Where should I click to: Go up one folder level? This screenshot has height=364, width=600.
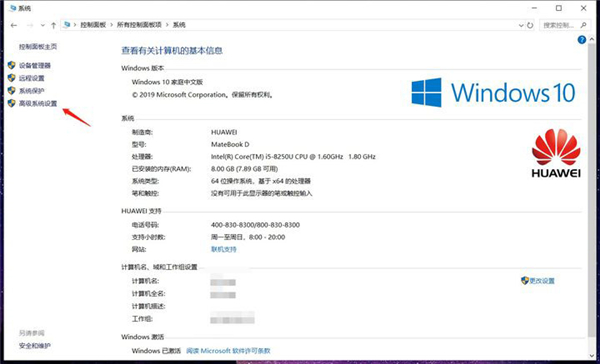54,25
